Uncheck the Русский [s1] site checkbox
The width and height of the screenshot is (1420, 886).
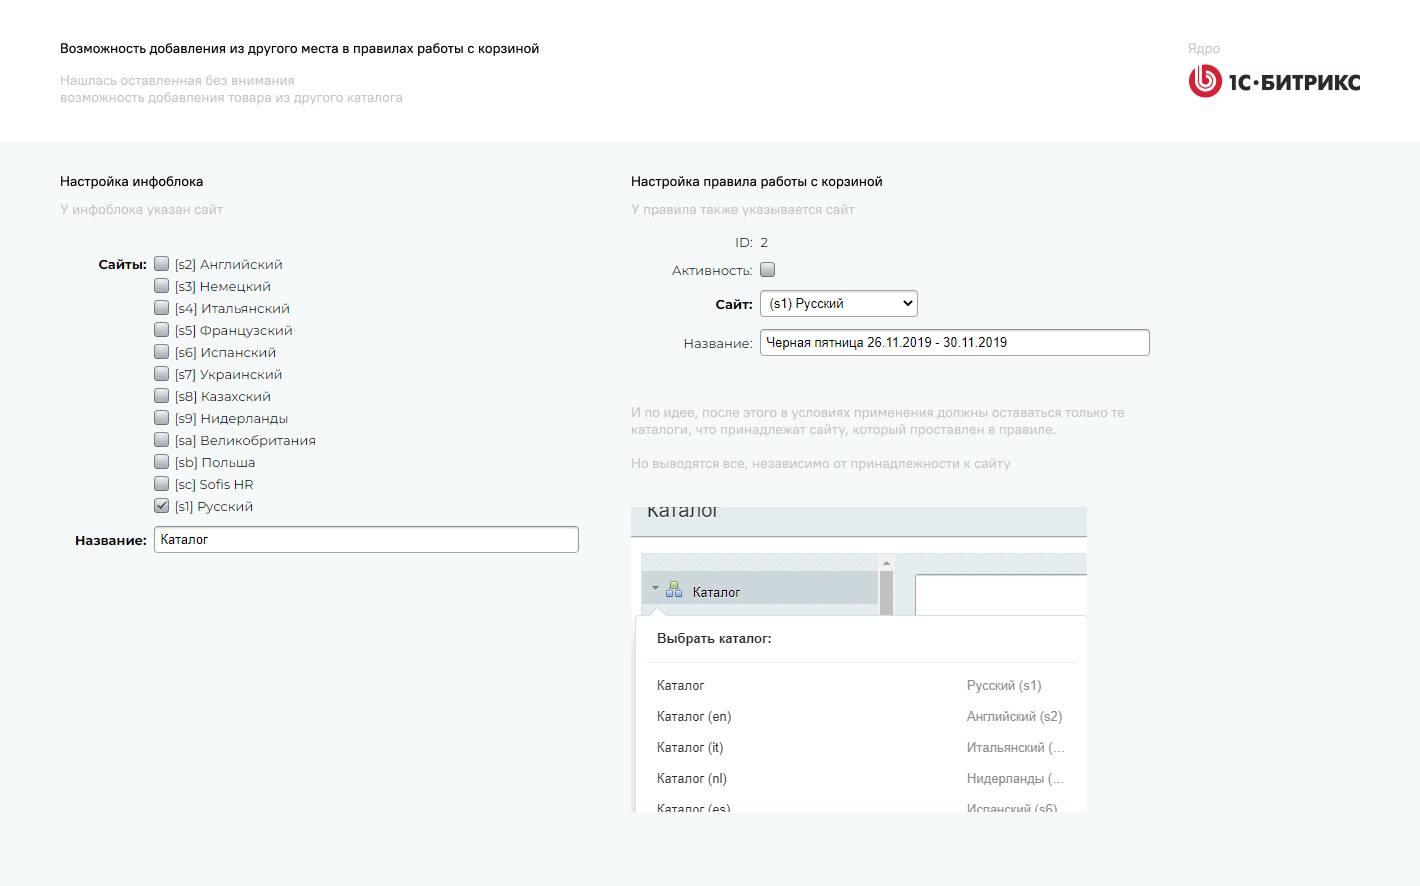click(x=162, y=506)
